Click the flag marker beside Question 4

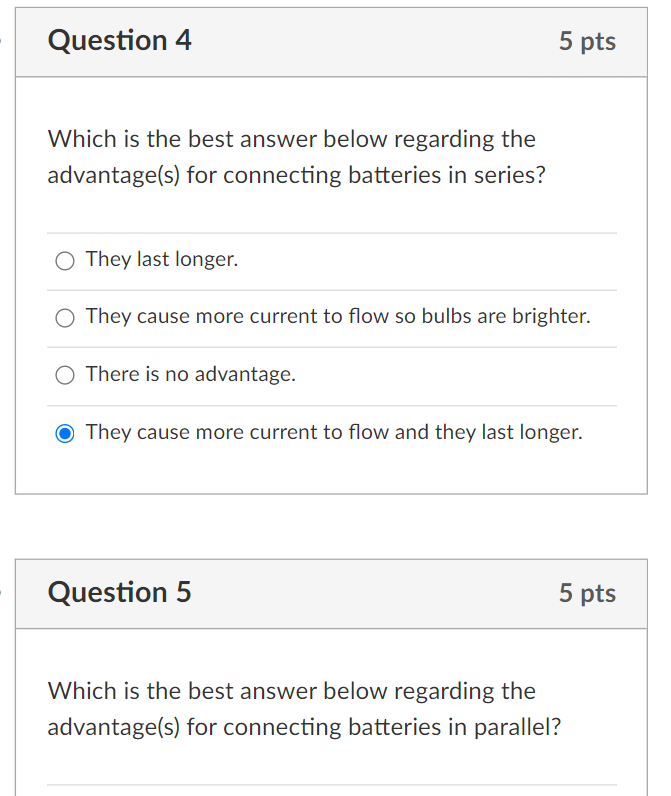[x=1, y=40]
